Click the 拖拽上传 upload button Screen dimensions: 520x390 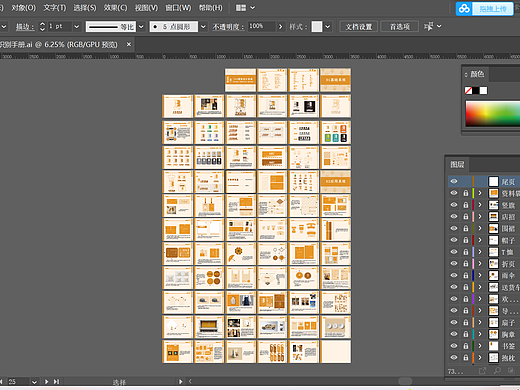(x=493, y=9)
